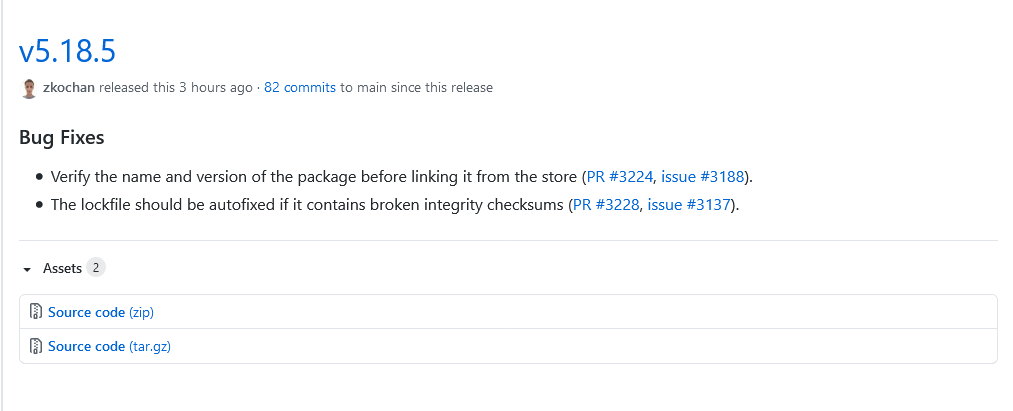Click zkochan's avatar image
The image size is (1013, 411).
tap(28, 89)
